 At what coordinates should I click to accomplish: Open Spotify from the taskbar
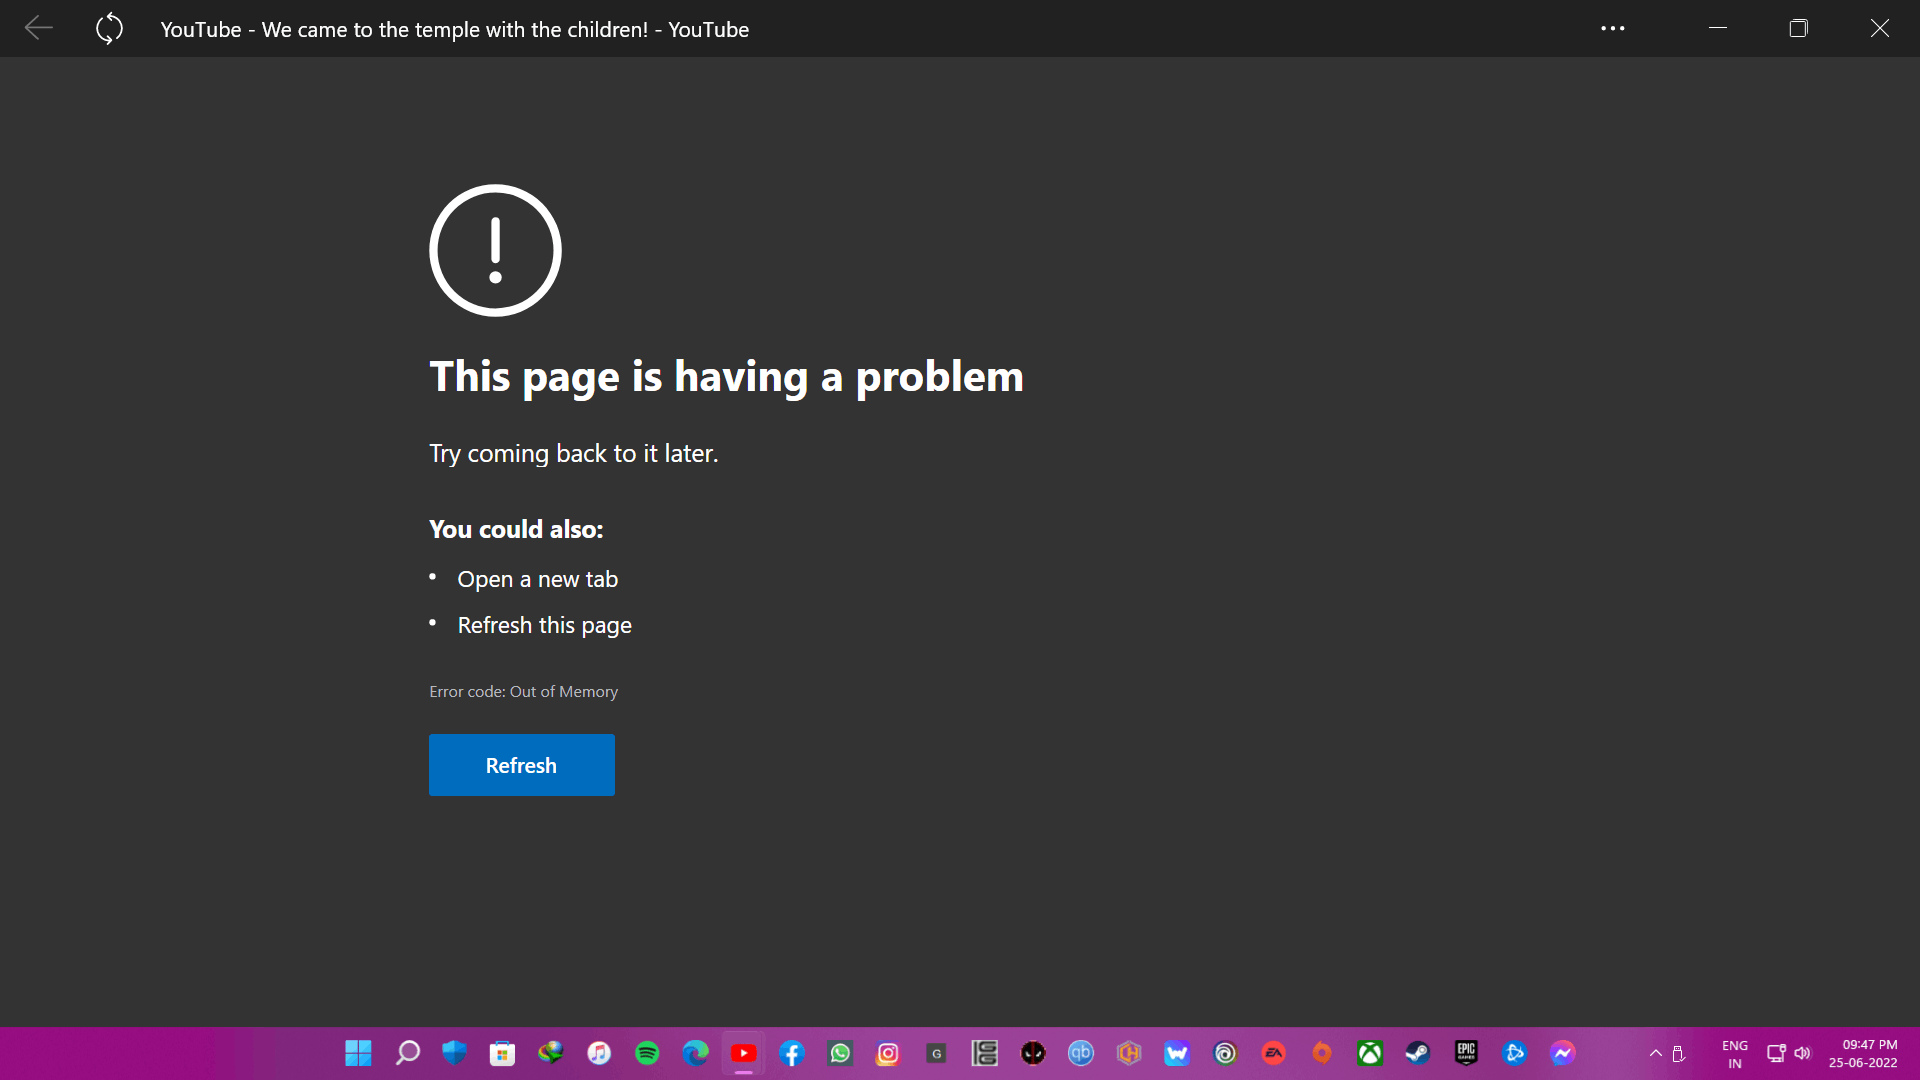click(x=647, y=1053)
